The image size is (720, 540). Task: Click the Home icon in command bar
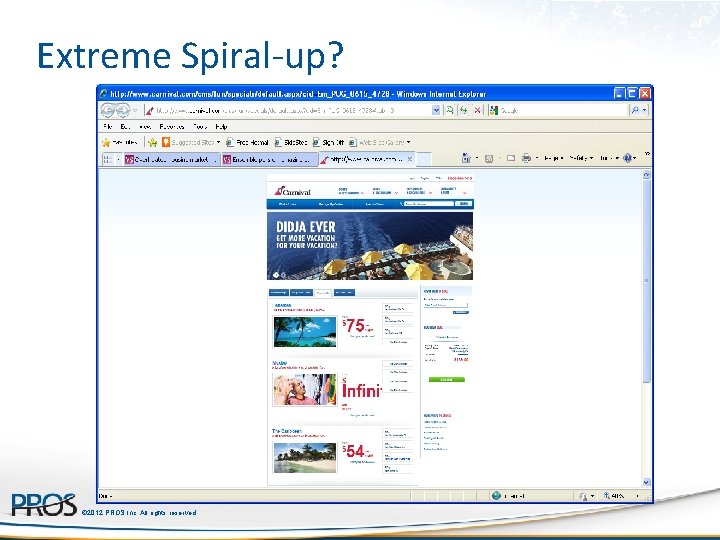click(x=466, y=158)
